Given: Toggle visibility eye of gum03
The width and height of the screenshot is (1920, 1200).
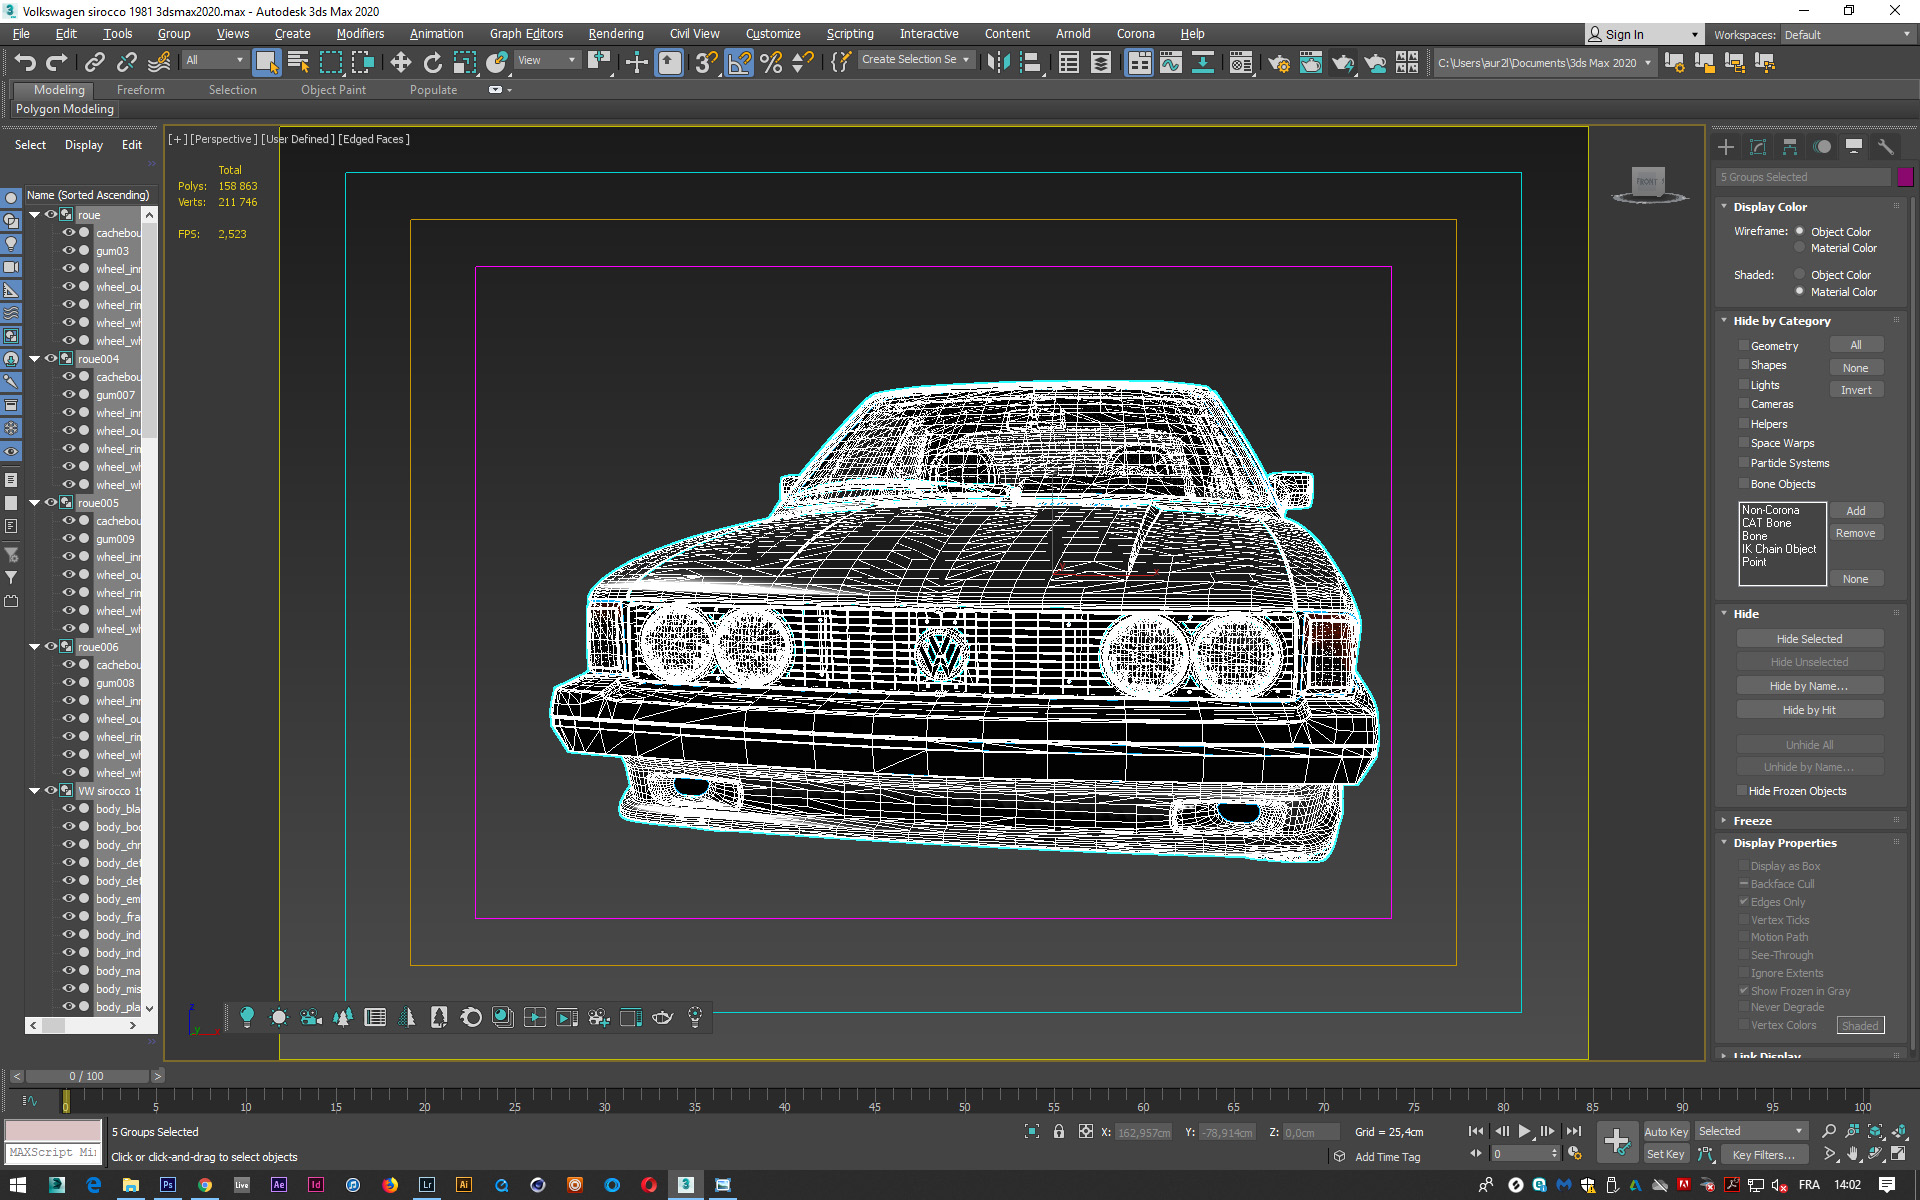Looking at the screenshot, I should [69, 251].
